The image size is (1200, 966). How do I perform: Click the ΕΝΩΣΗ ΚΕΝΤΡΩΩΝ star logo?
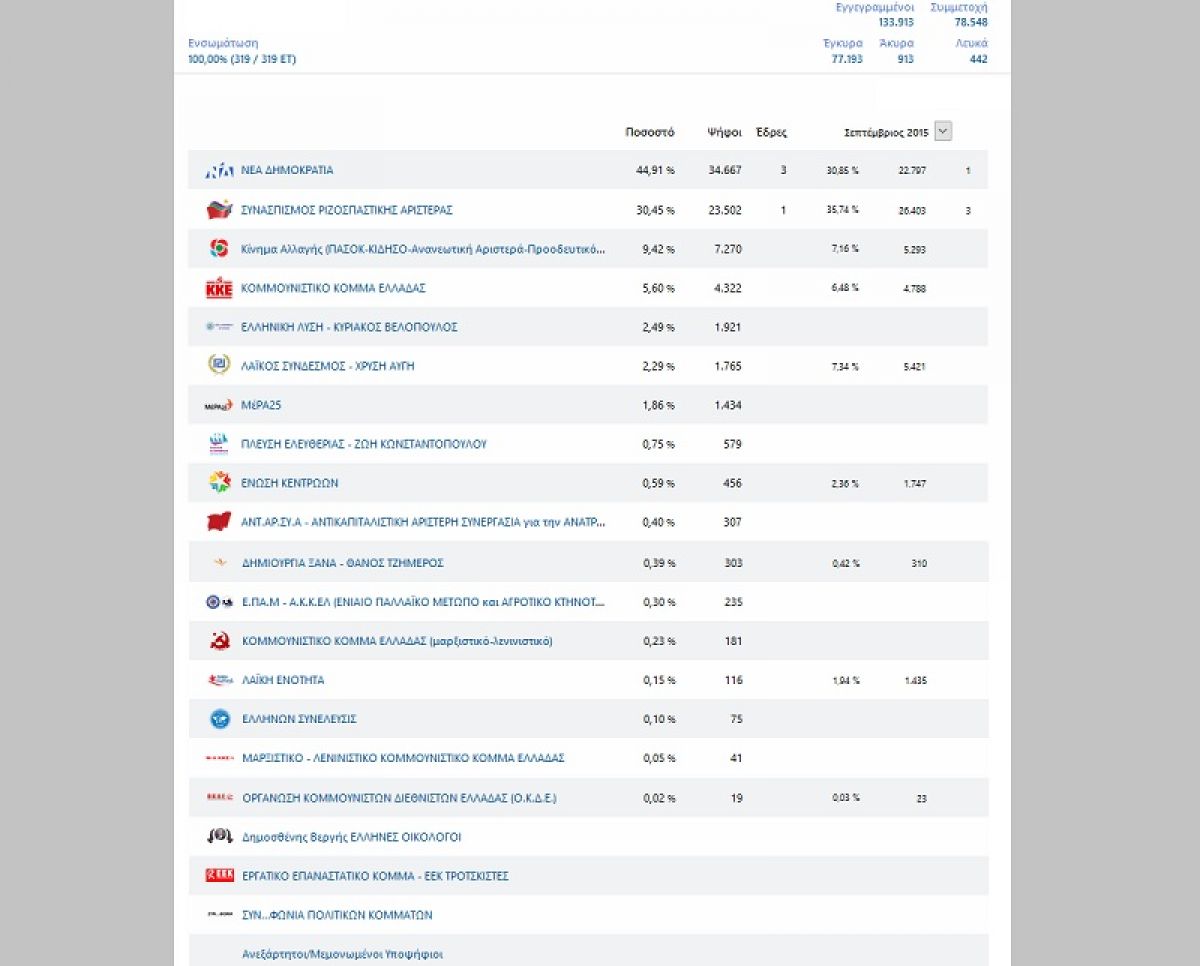(219, 483)
